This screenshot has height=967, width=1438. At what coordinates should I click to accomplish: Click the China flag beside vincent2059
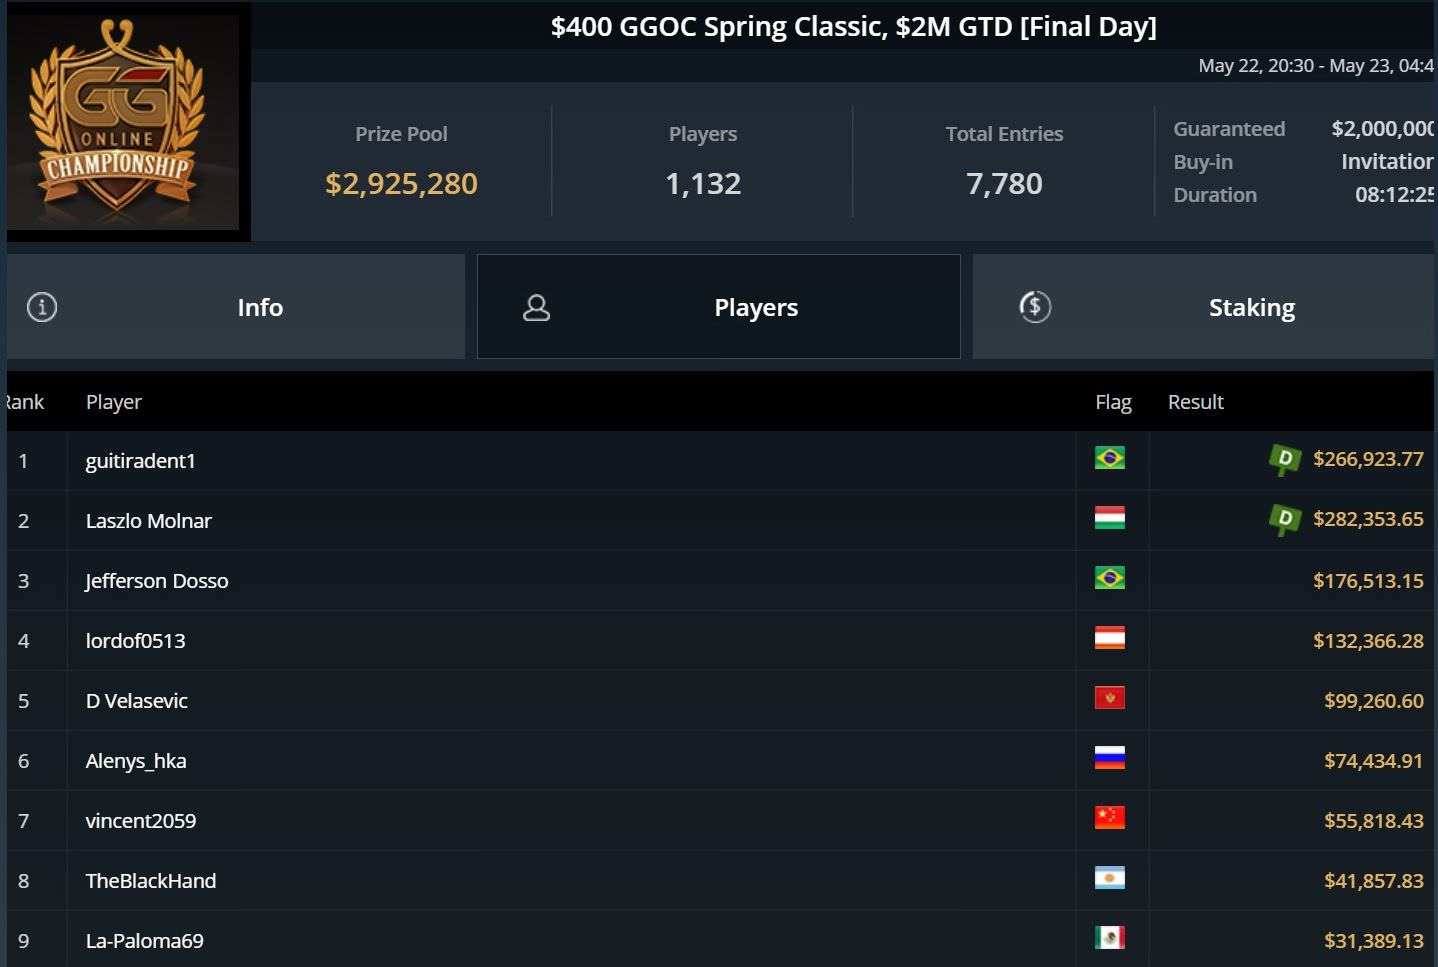(1109, 818)
